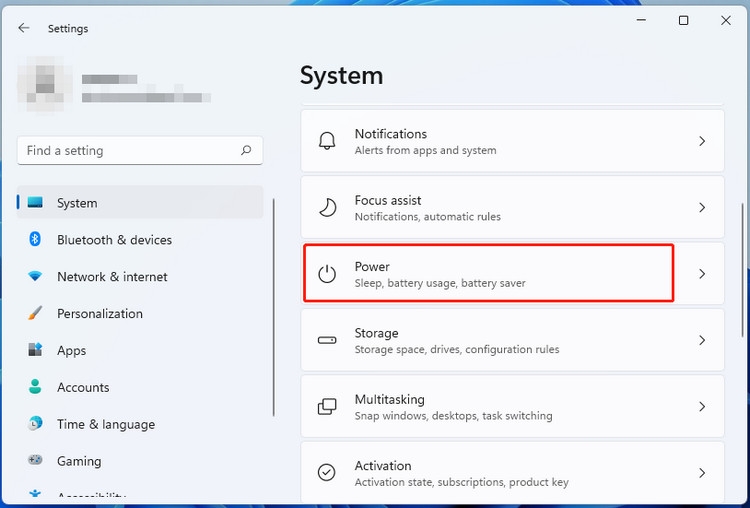Click 'Storage space, drives, configuration rules'
Screen dimensions: 750x508
tap(457, 349)
